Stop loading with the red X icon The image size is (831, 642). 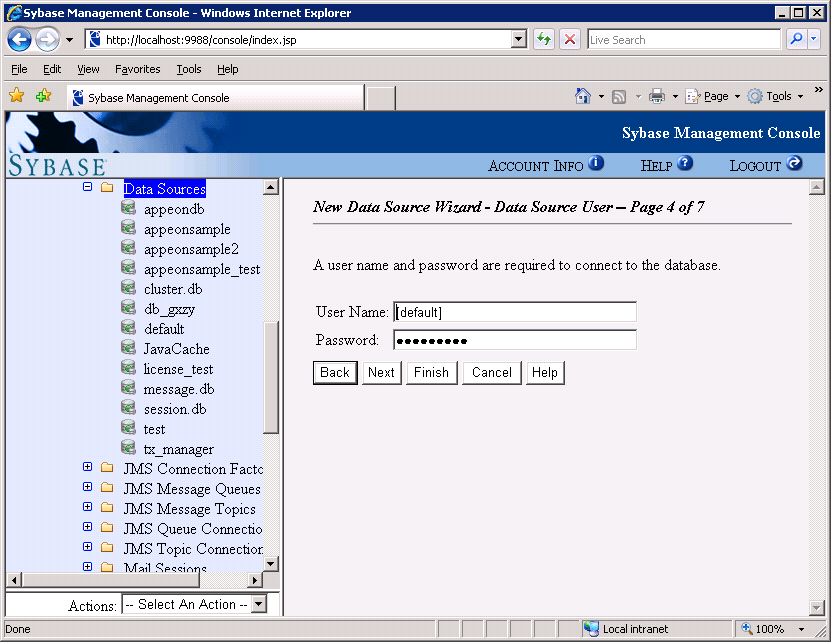[x=570, y=39]
